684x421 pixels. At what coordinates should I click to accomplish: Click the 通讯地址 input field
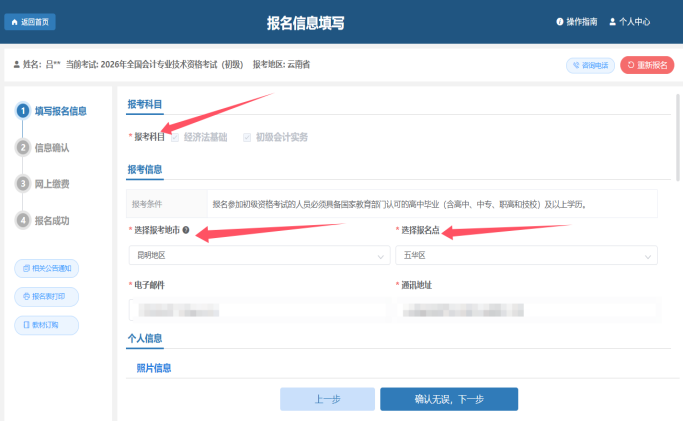pyautogui.click(x=526, y=310)
